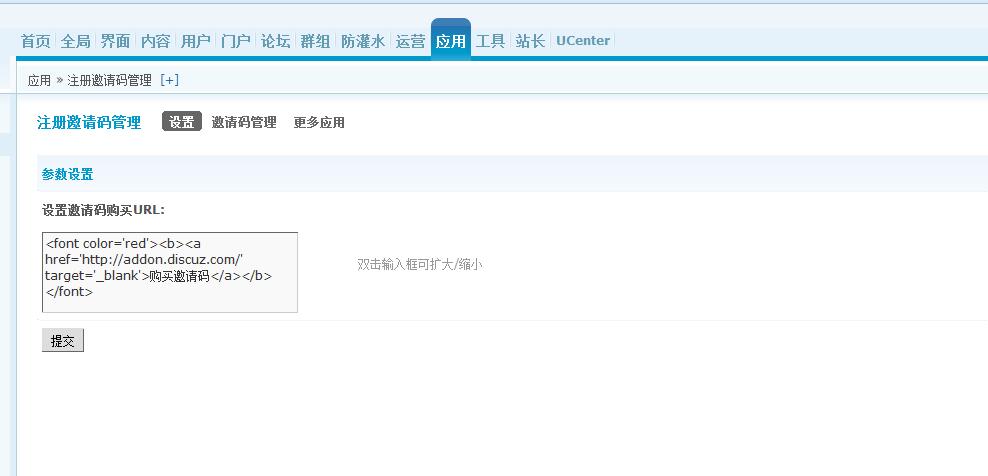Open the 工具 tab

point(490,41)
